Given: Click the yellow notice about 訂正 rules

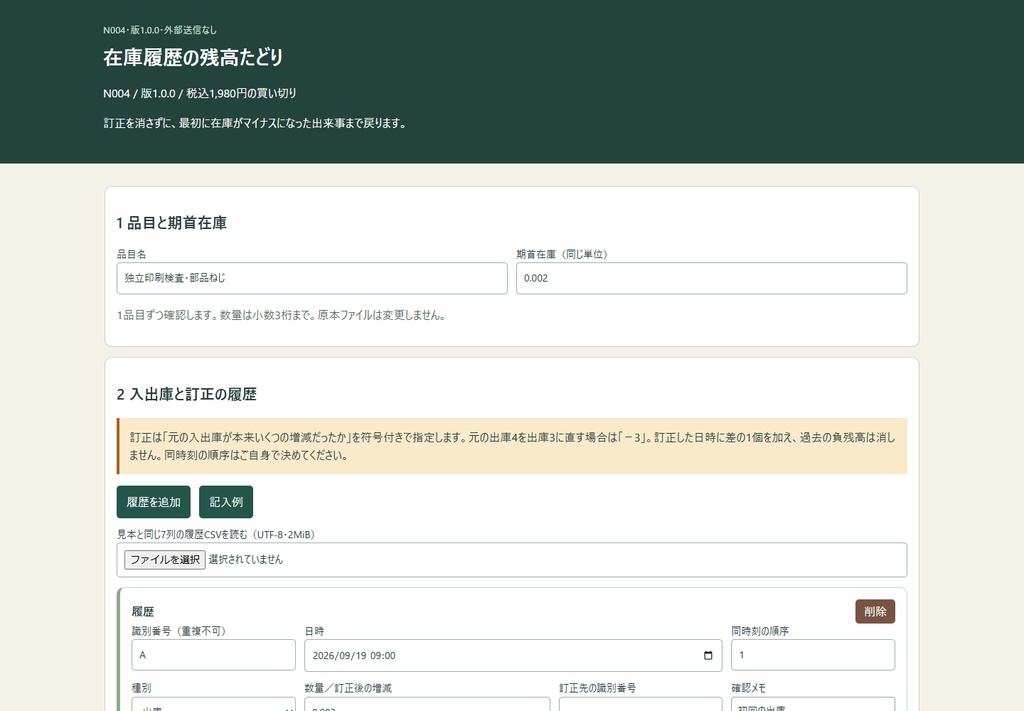Looking at the screenshot, I should point(512,446).
